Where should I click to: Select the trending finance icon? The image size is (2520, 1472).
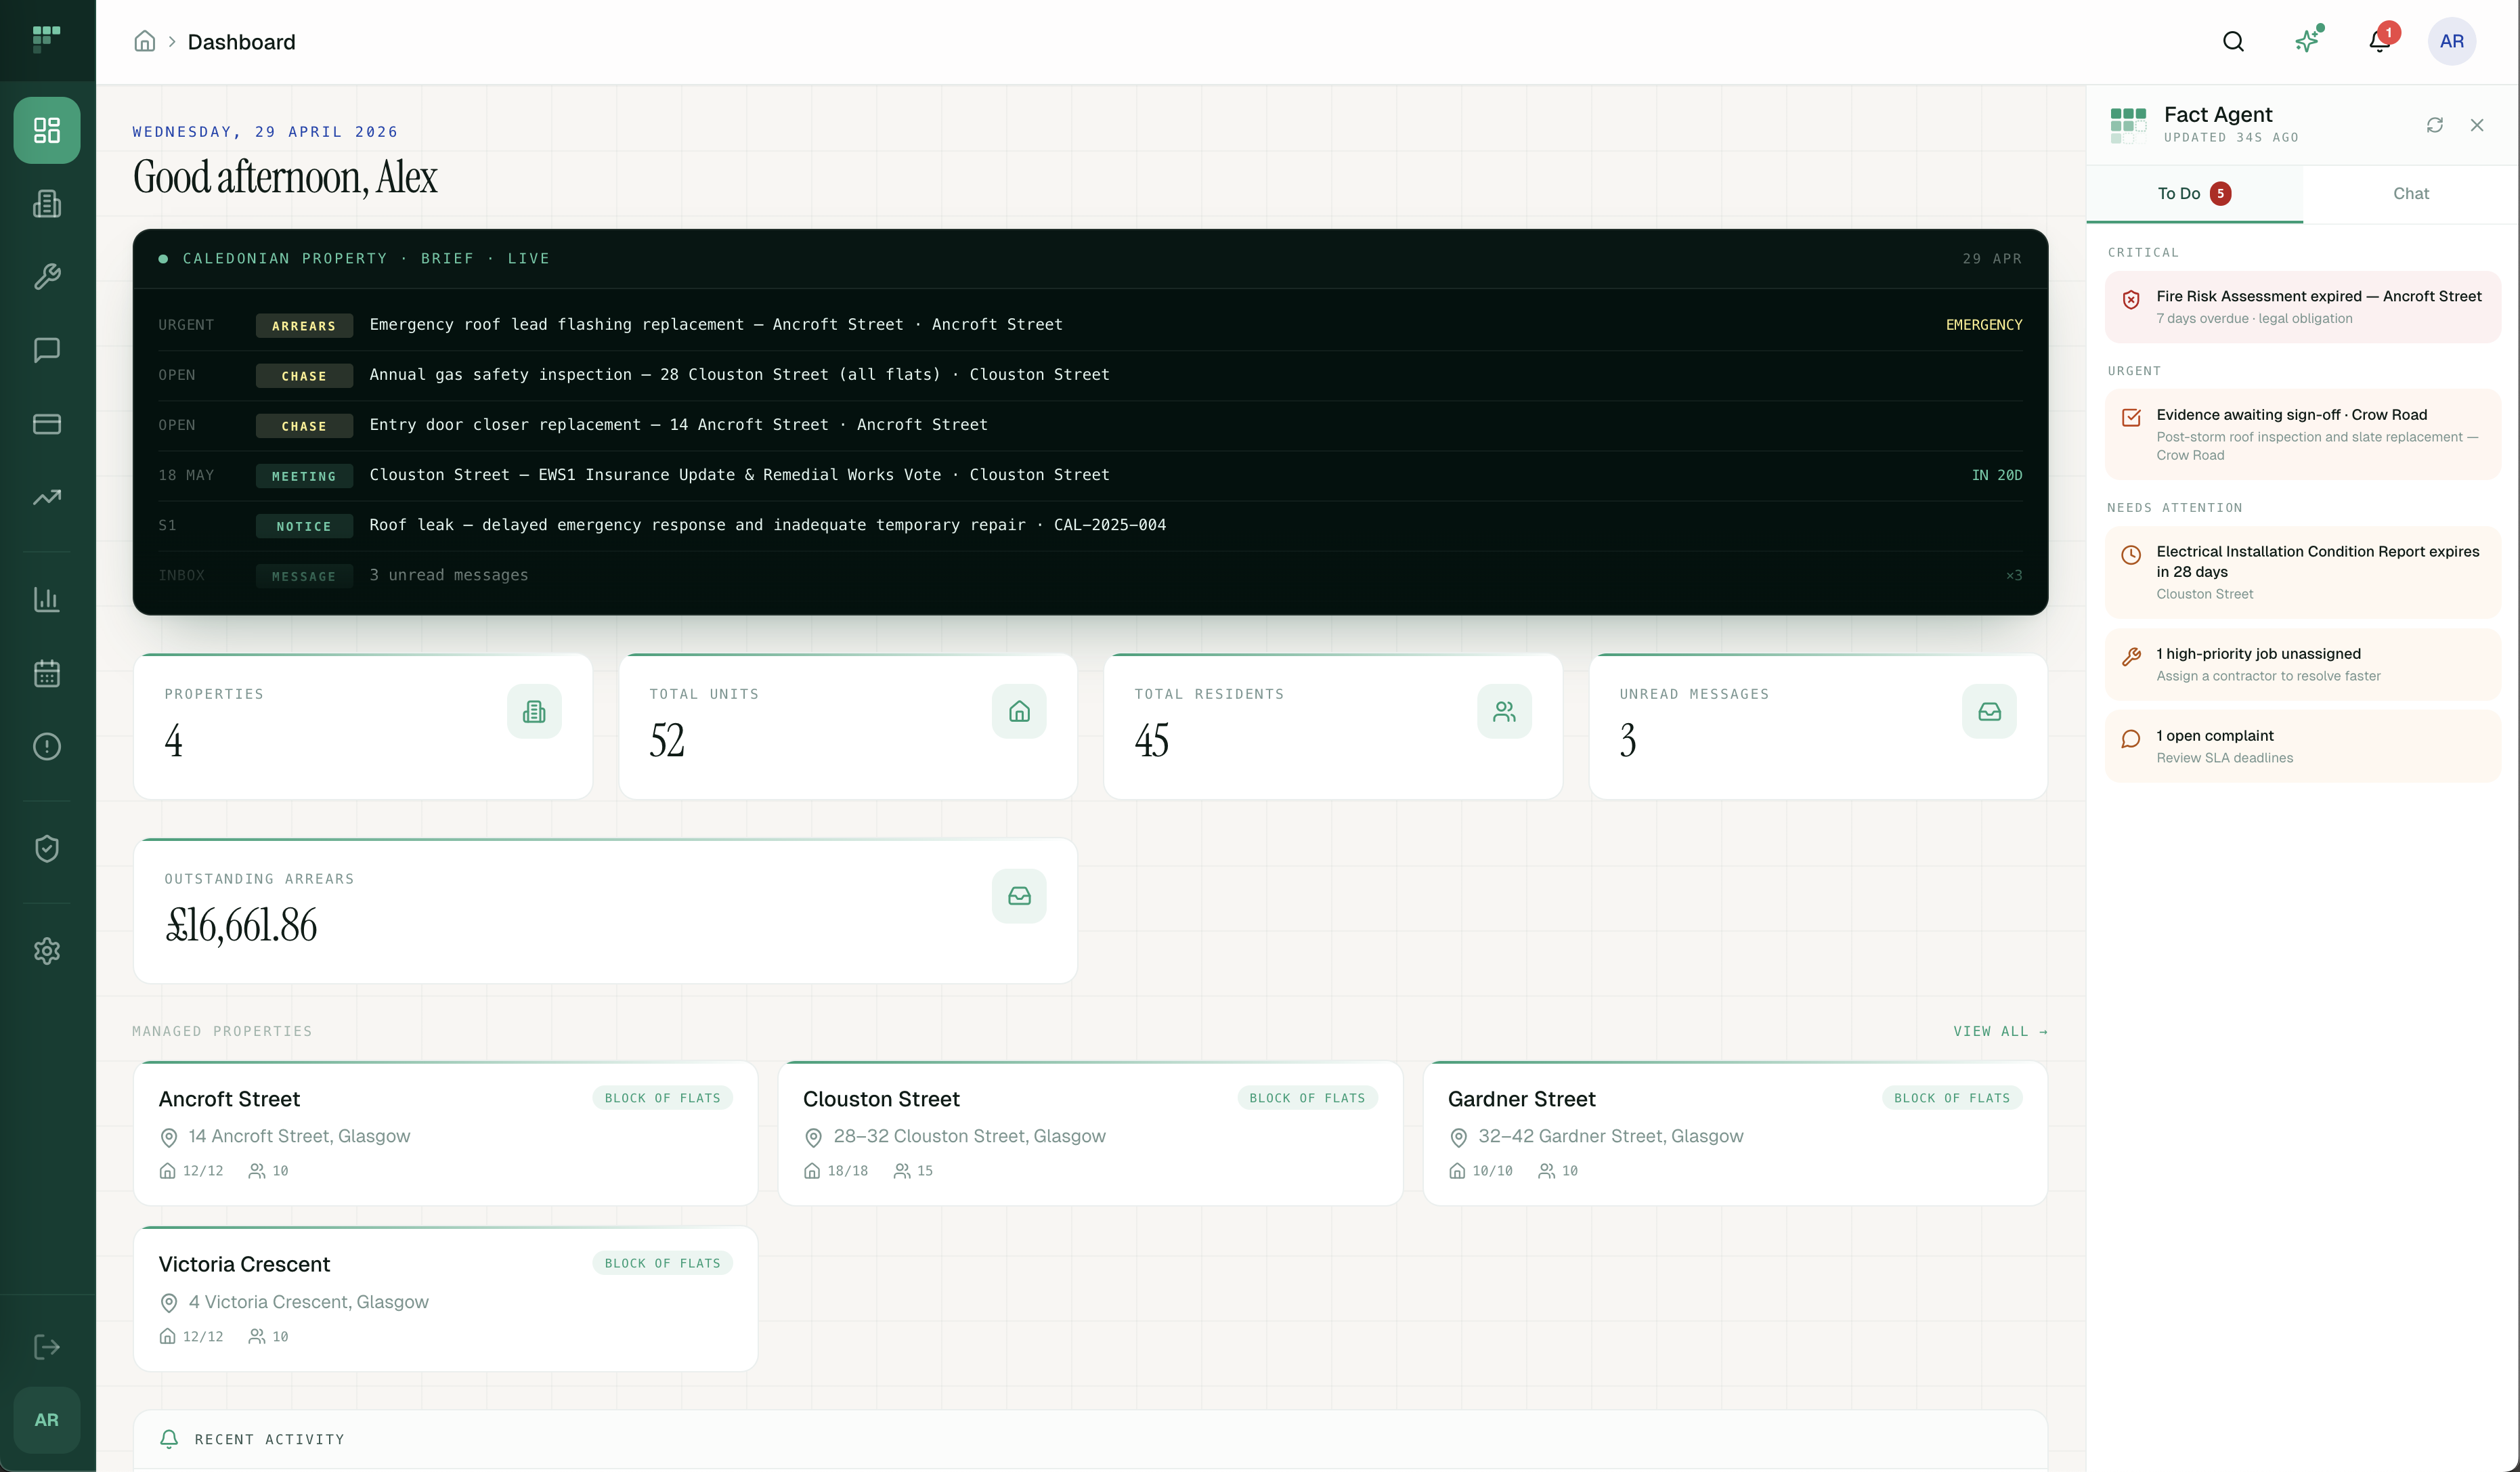click(x=46, y=497)
